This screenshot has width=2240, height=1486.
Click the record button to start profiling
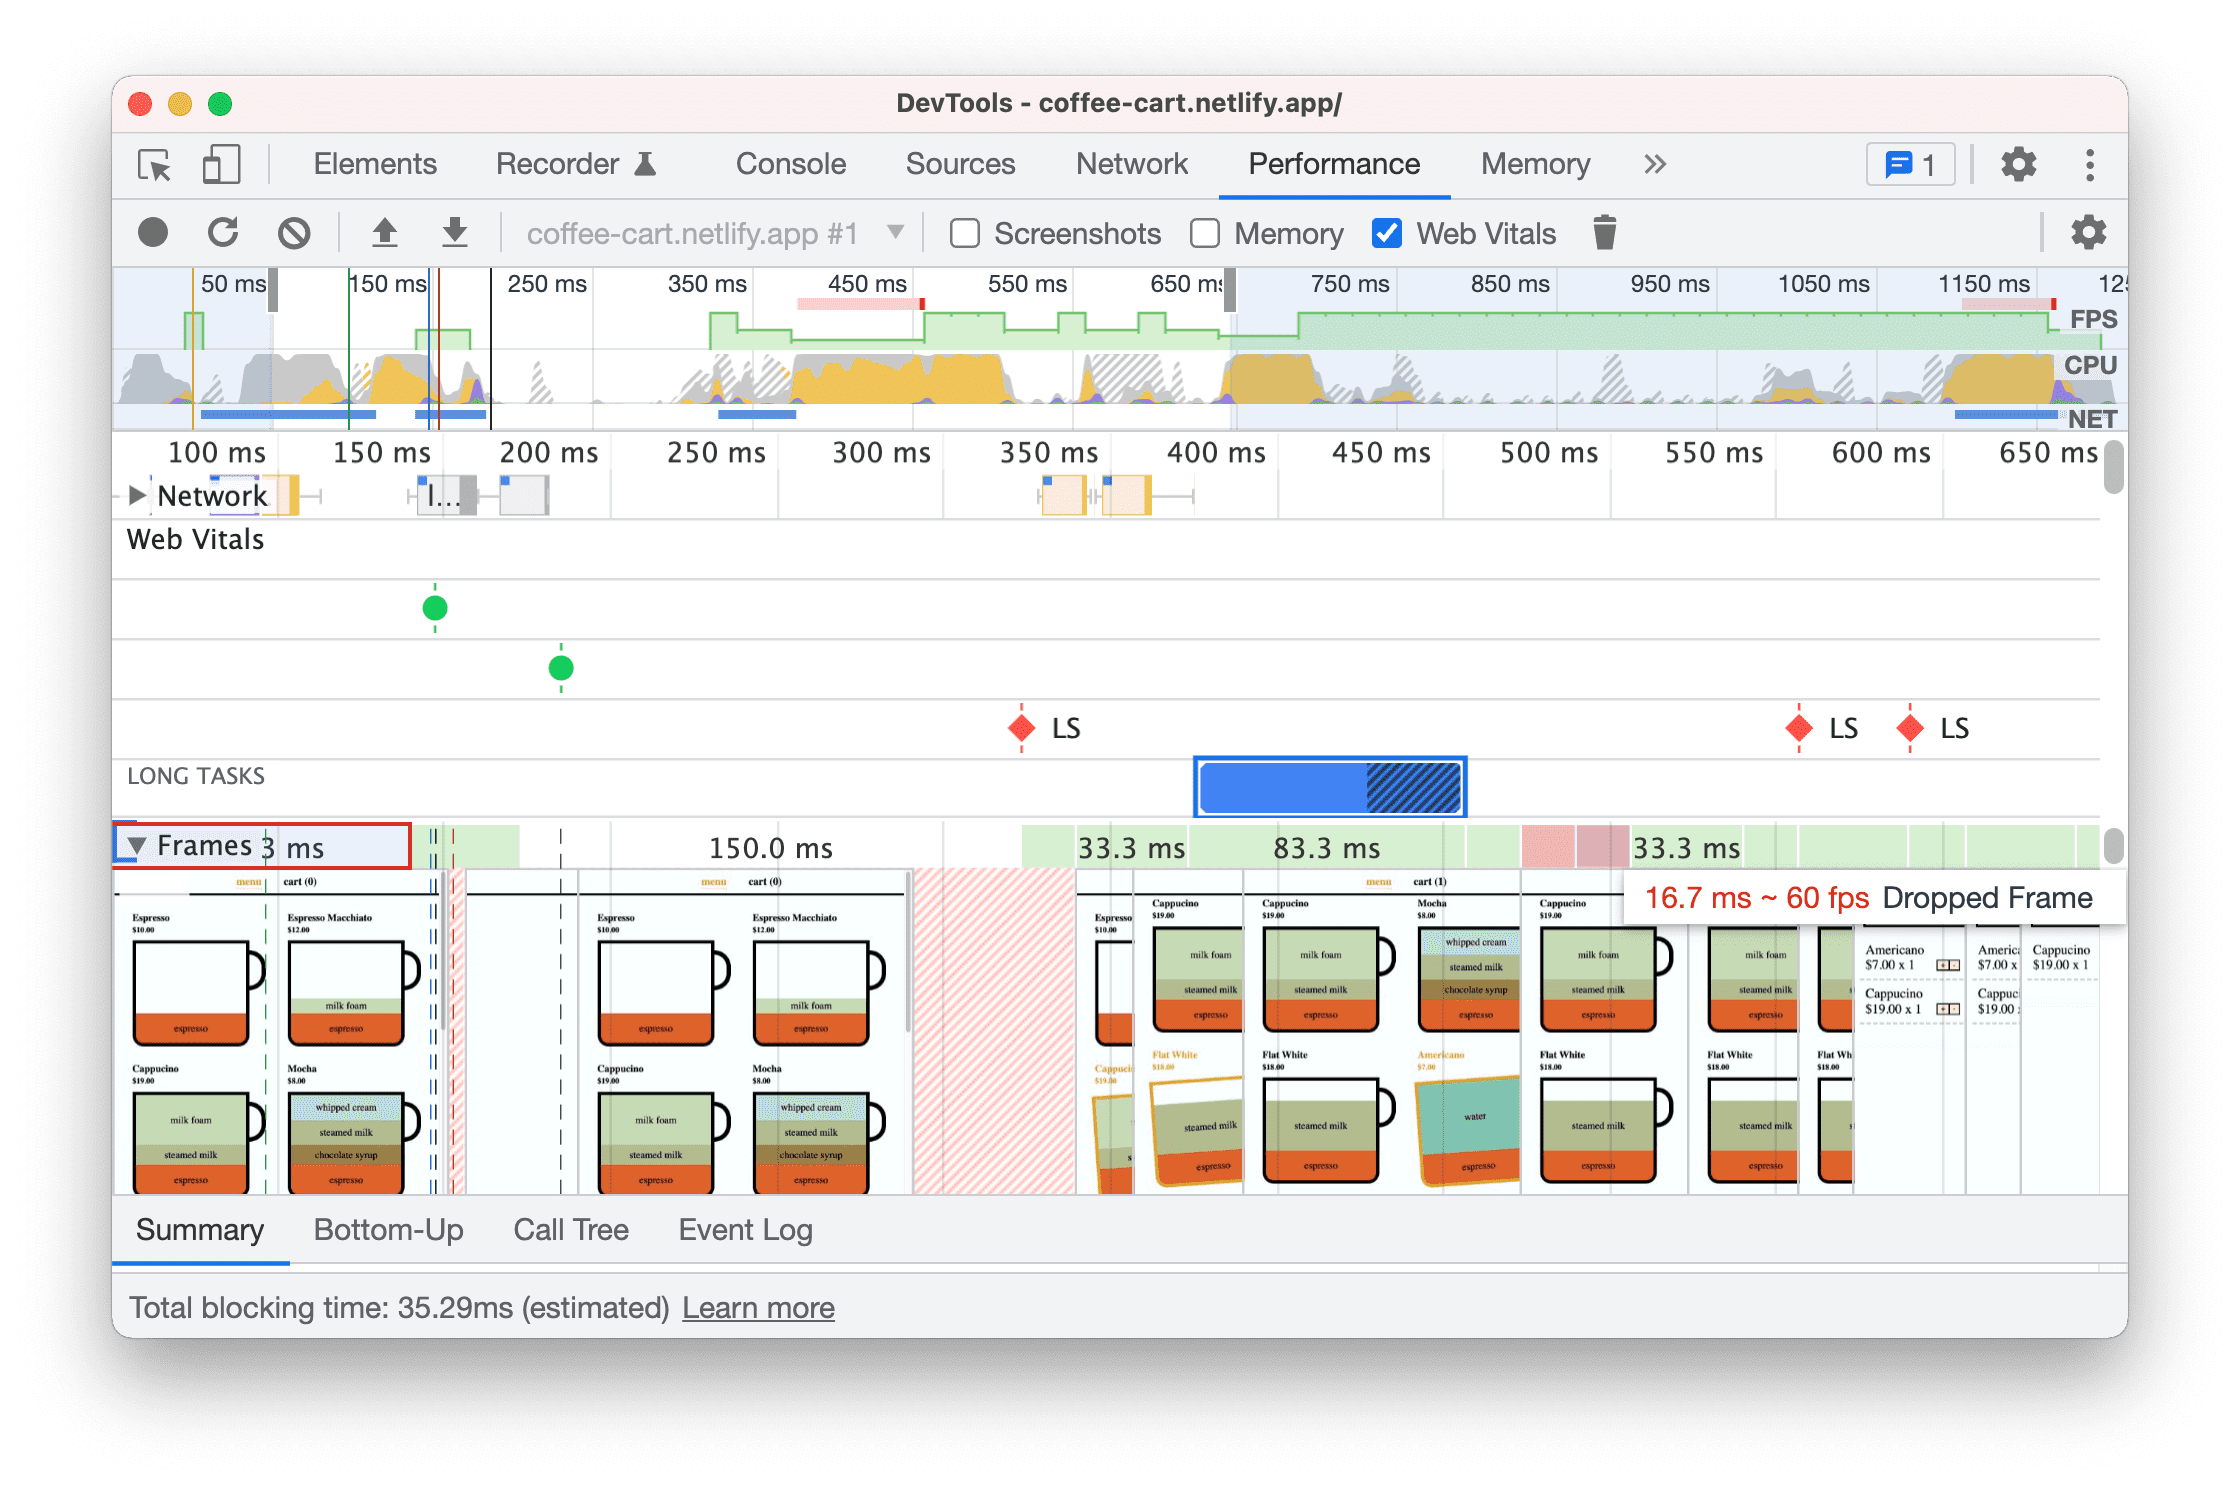click(x=151, y=232)
